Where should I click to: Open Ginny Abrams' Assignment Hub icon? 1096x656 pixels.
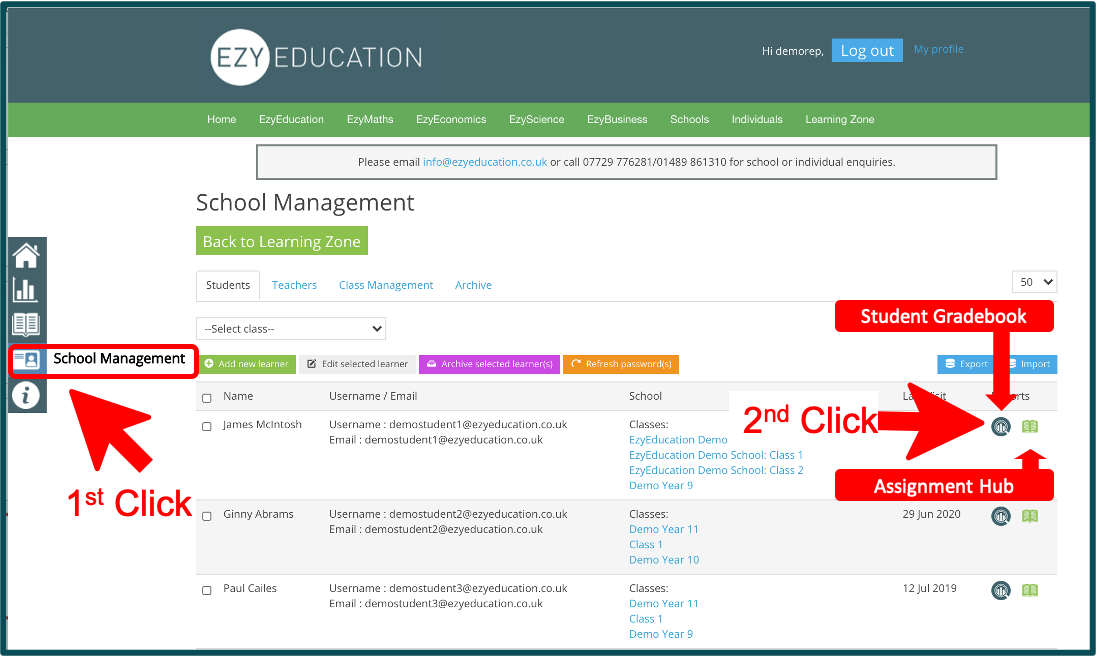pyautogui.click(x=1030, y=516)
